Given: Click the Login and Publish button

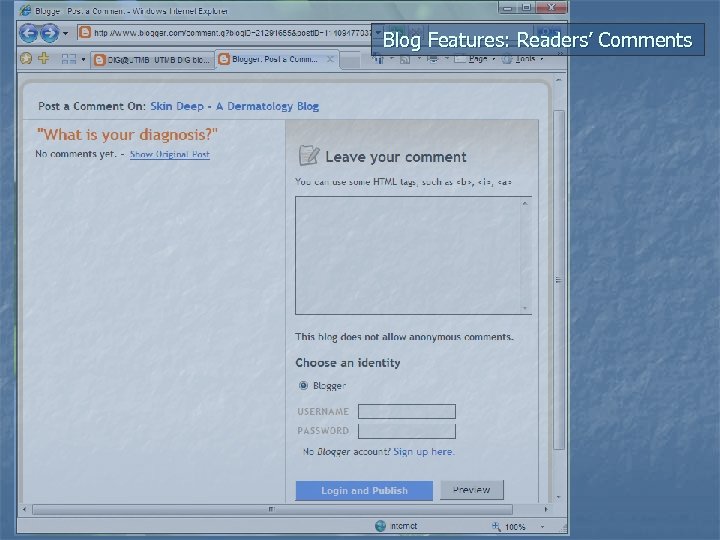Looking at the screenshot, I should 364,490.
